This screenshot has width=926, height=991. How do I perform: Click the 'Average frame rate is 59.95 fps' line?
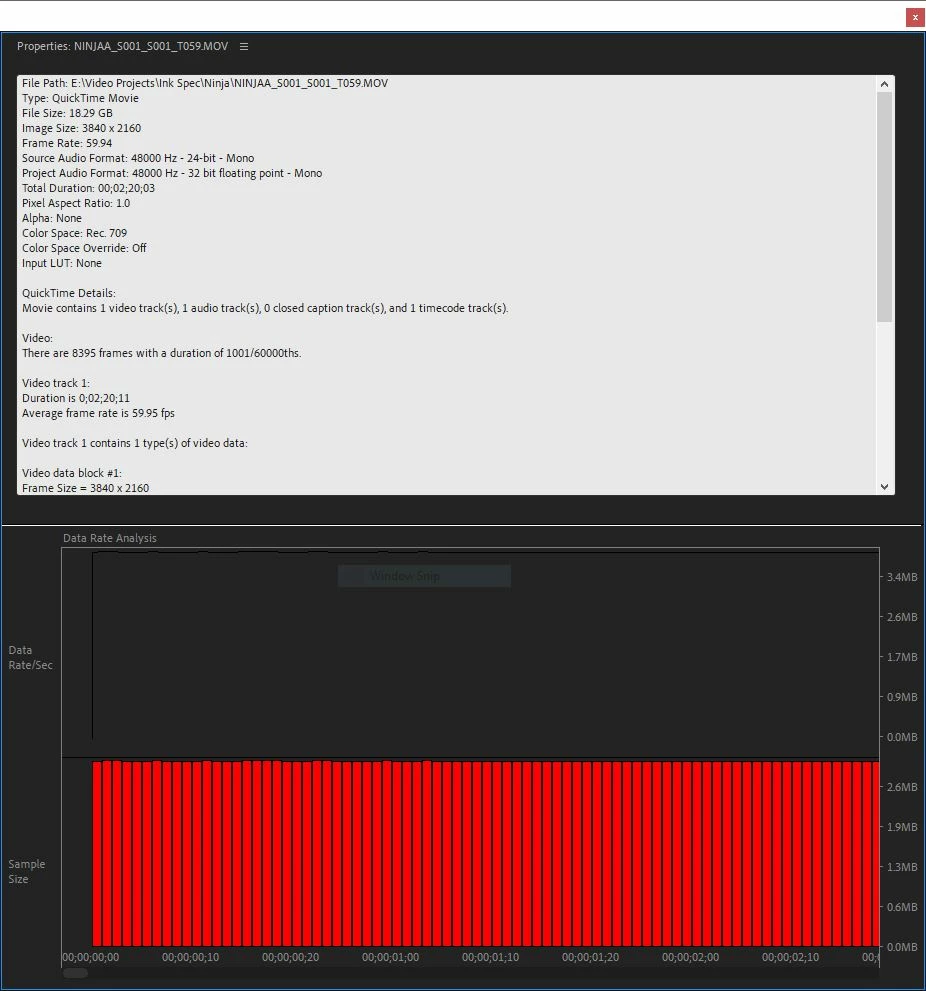click(x=99, y=413)
